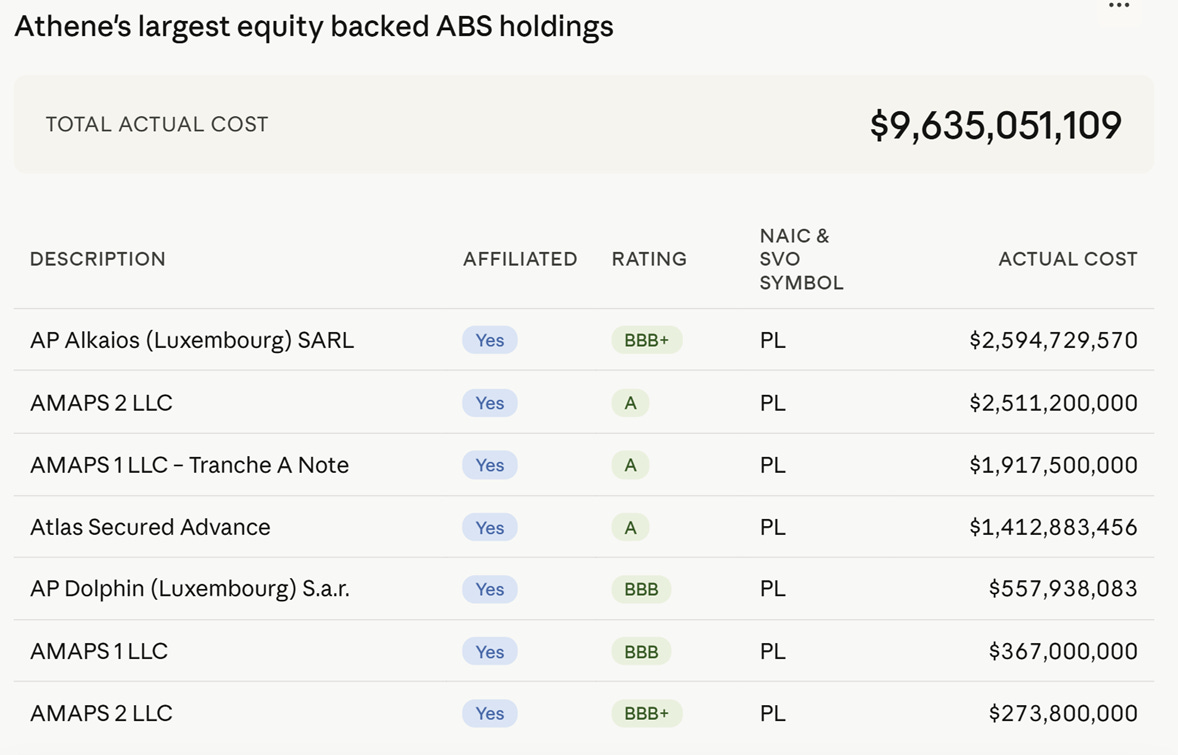Click the A rating for Atlas Secured Advance

tap(630, 527)
